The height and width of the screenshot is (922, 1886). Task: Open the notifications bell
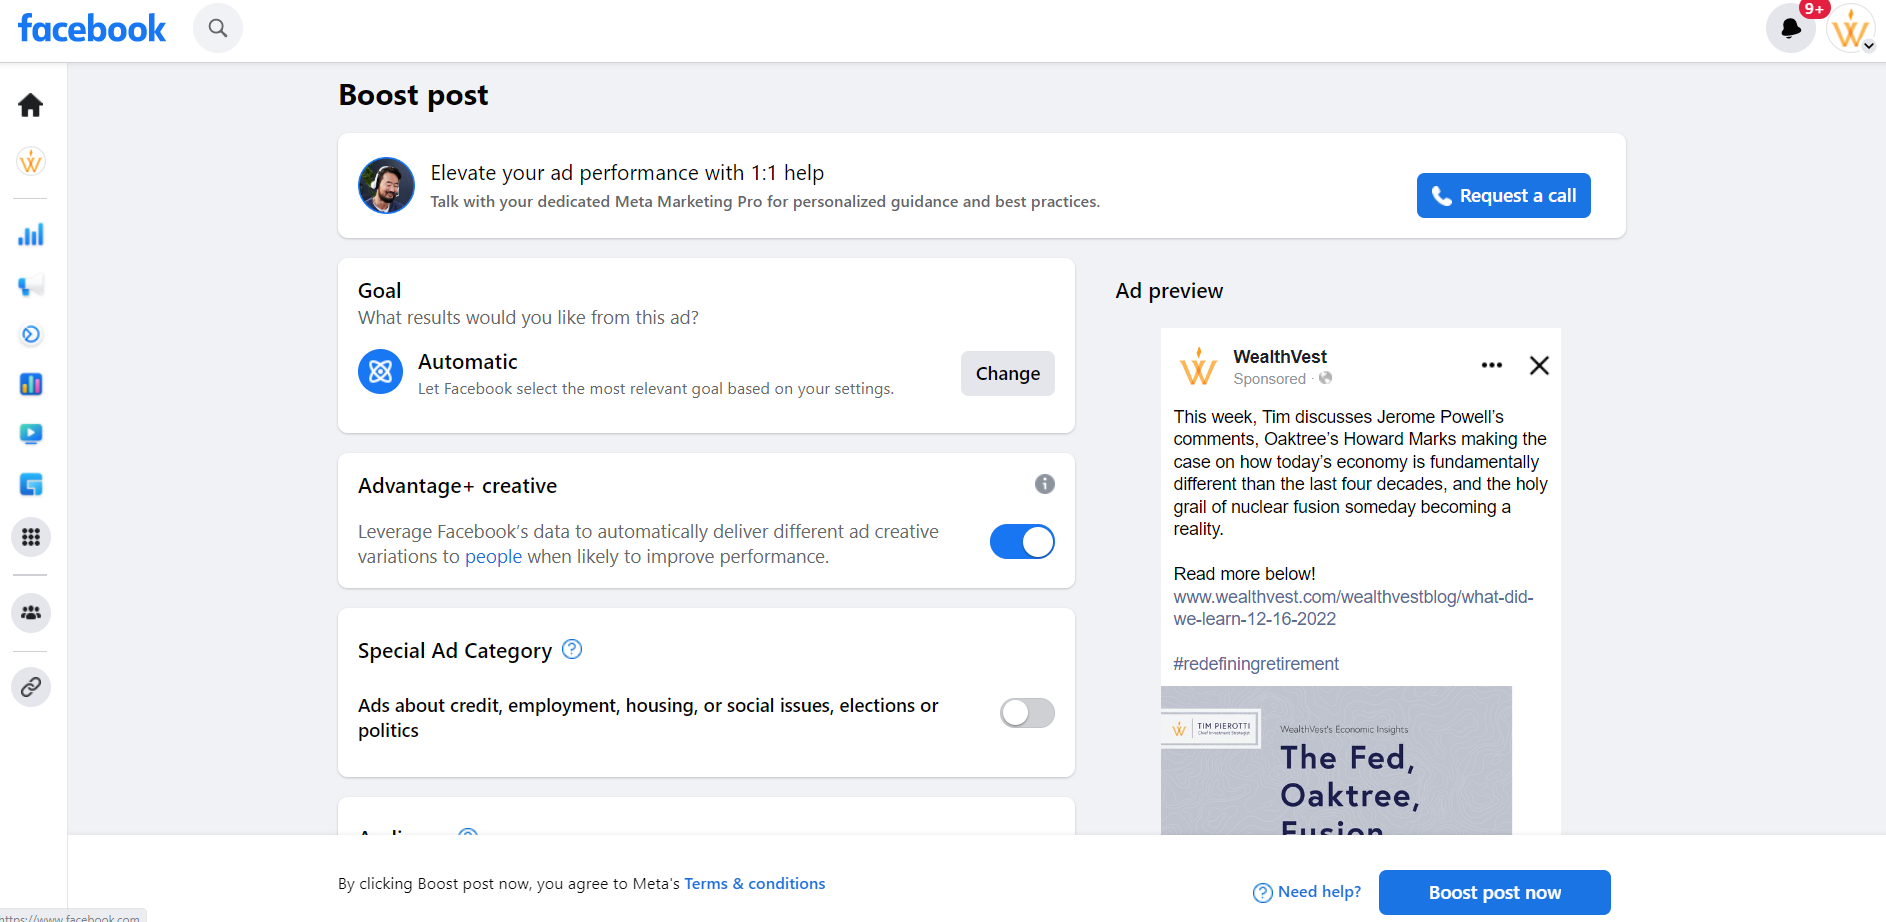pyautogui.click(x=1790, y=28)
